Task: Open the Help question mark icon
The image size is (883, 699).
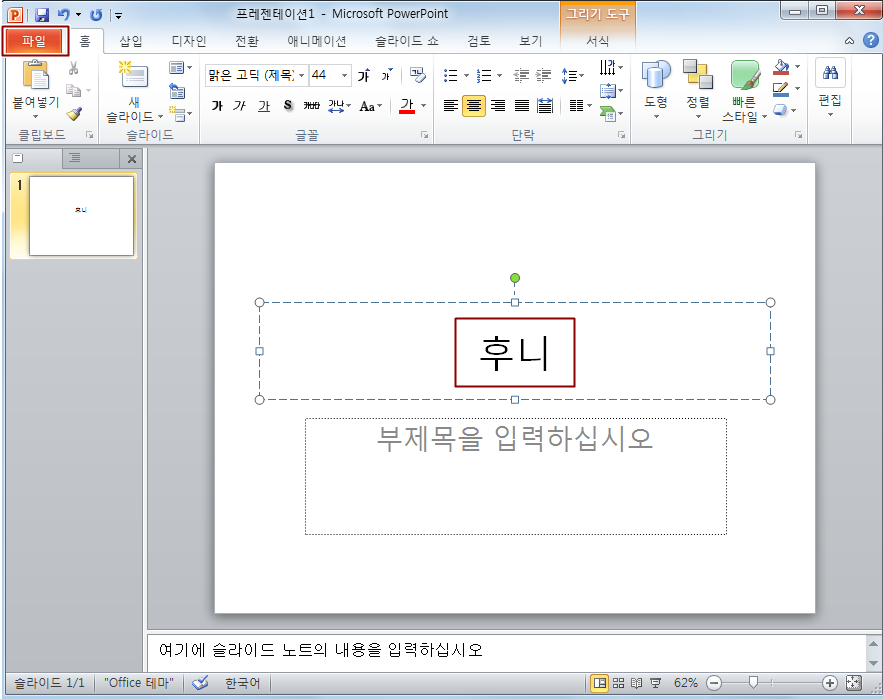Action: coord(871,41)
